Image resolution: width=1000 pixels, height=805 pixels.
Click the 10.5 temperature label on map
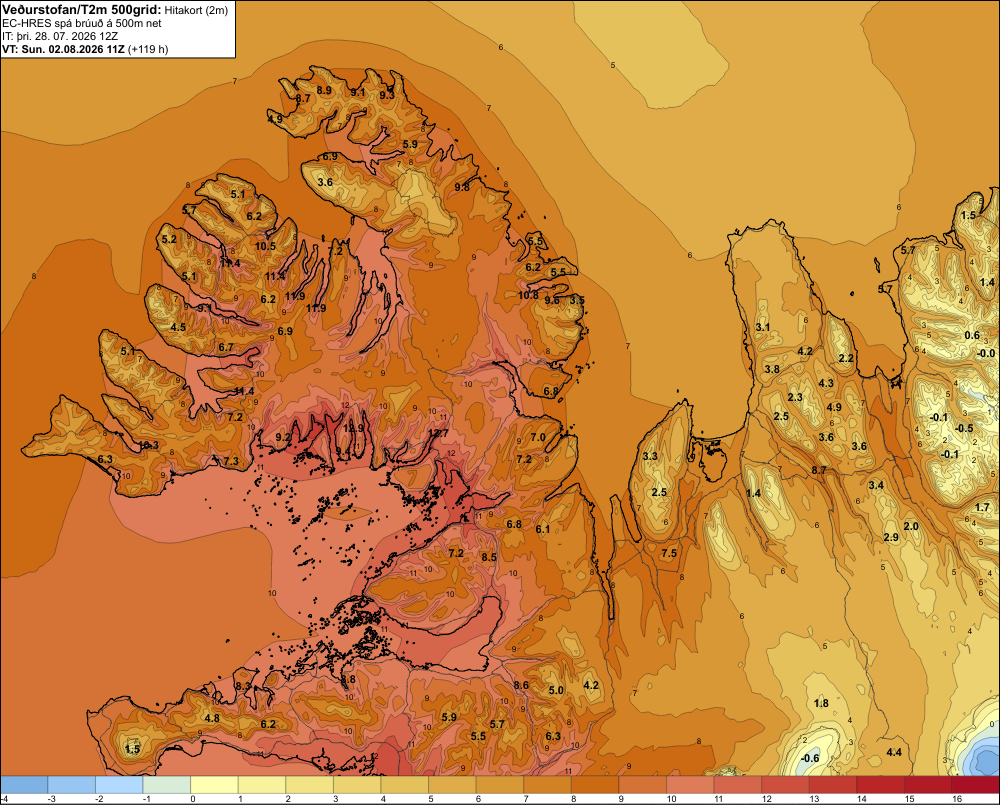tap(265, 246)
